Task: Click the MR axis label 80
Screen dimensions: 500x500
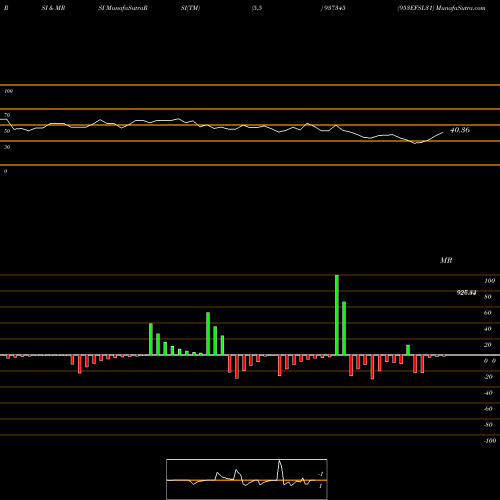Action: point(488,297)
